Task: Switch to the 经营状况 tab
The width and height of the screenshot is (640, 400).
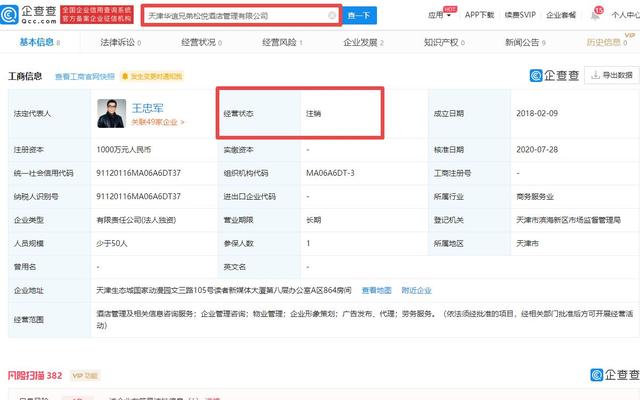Action: pos(201,42)
